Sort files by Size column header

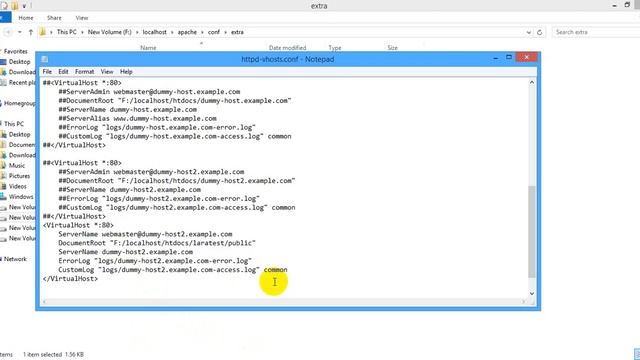click(392, 48)
